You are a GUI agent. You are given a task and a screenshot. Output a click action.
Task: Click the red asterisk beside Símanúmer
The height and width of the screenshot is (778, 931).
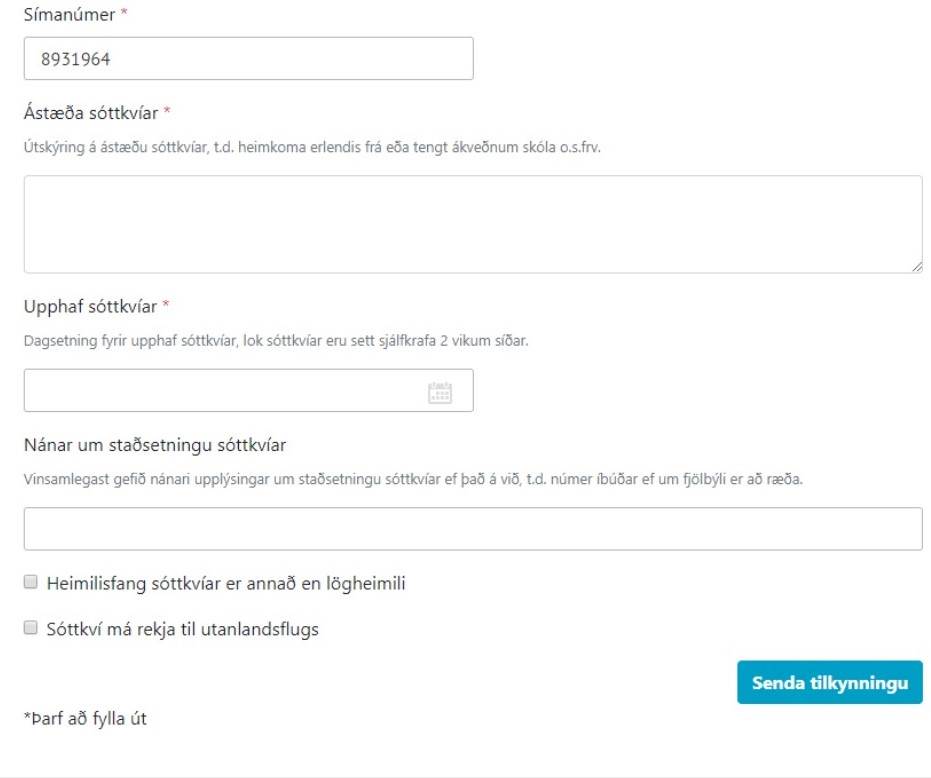point(124,12)
